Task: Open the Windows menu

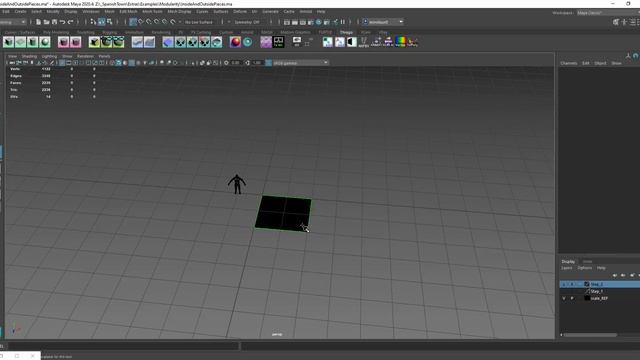Action: pyautogui.click(x=91, y=12)
